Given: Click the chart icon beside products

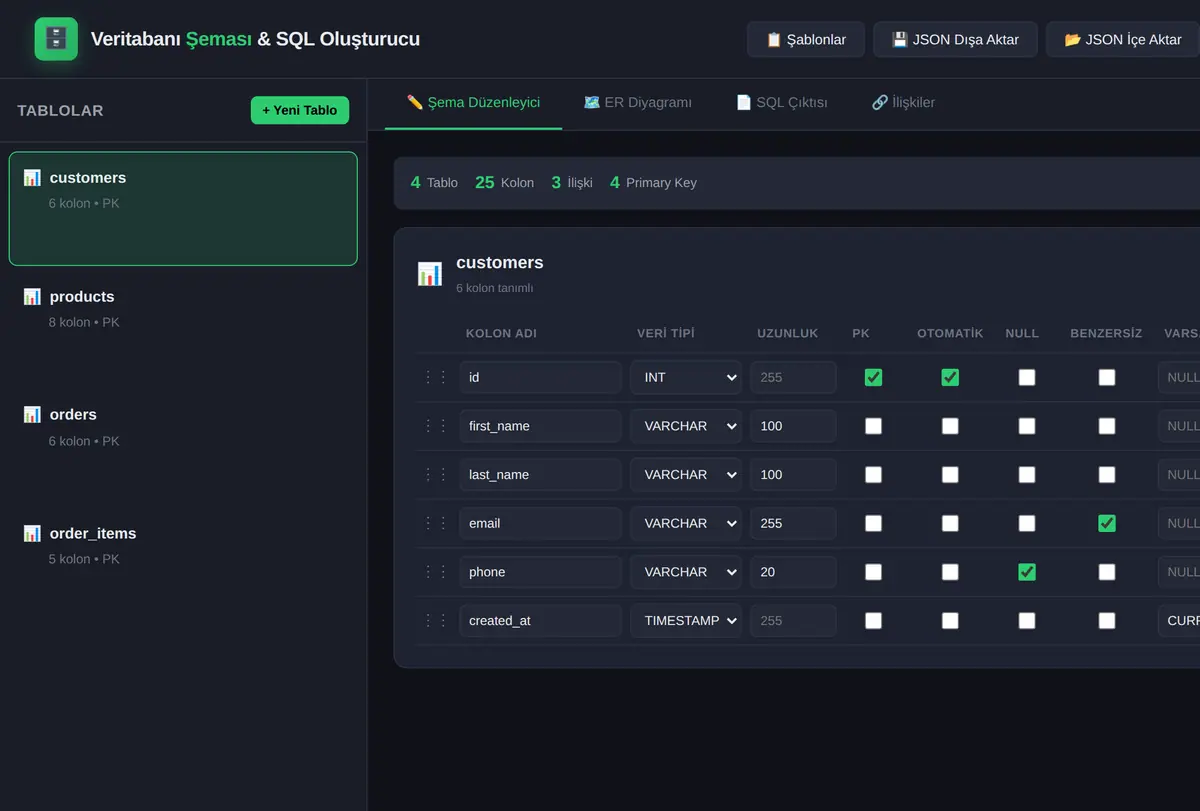Looking at the screenshot, I should pos(32,297).
